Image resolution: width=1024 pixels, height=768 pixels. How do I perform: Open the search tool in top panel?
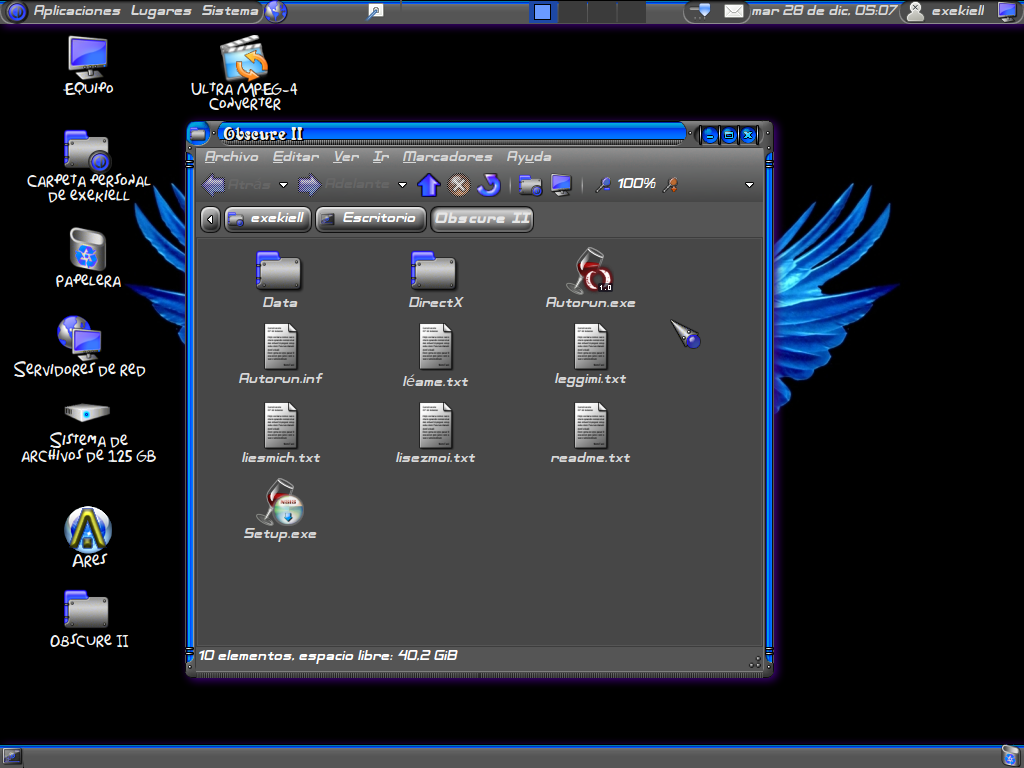tap(375, 11)
